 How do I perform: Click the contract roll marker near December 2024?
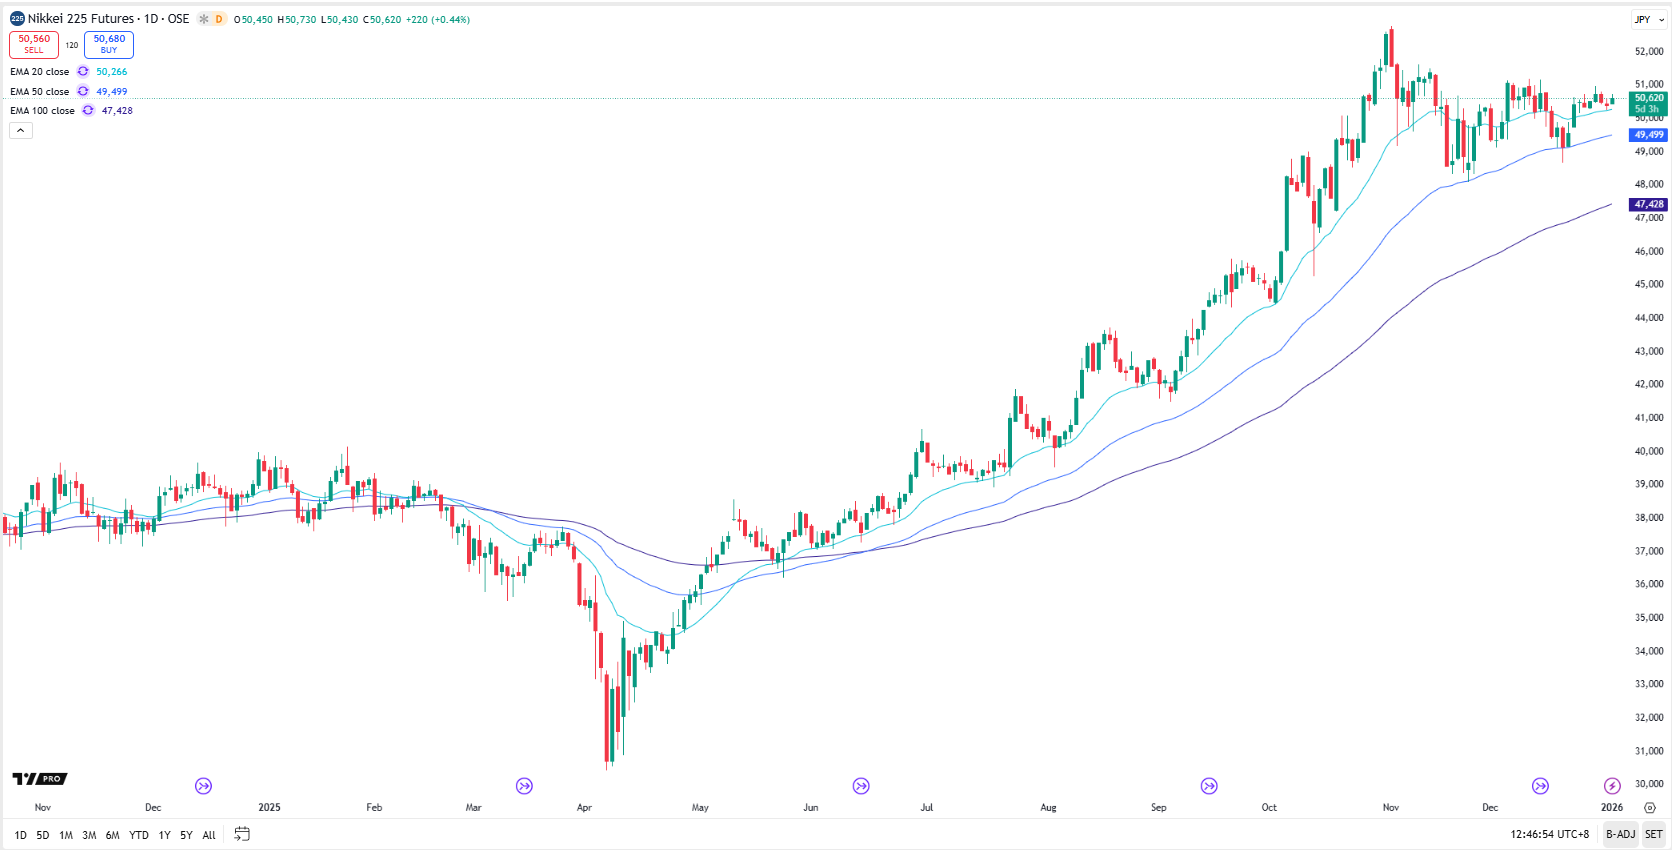click(204, 786)
